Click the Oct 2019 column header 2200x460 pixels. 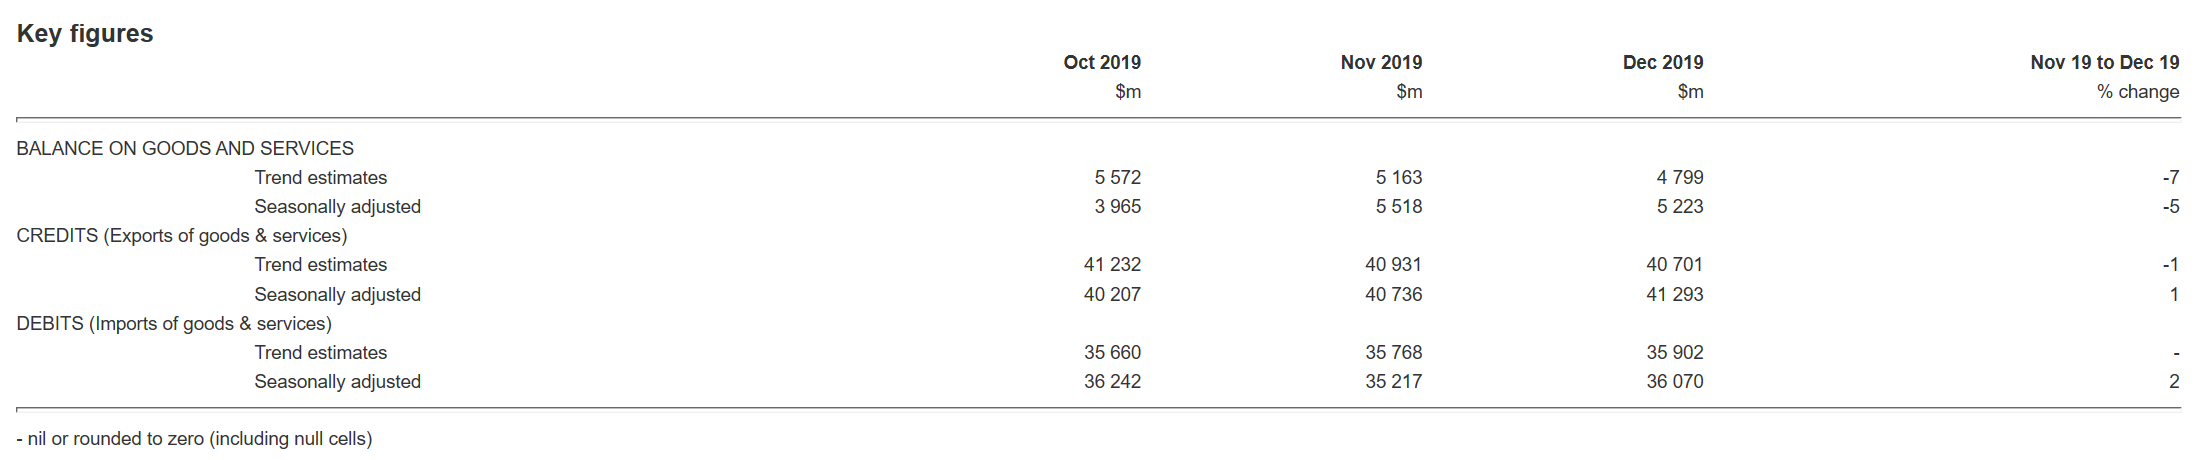pos(1101,62)
